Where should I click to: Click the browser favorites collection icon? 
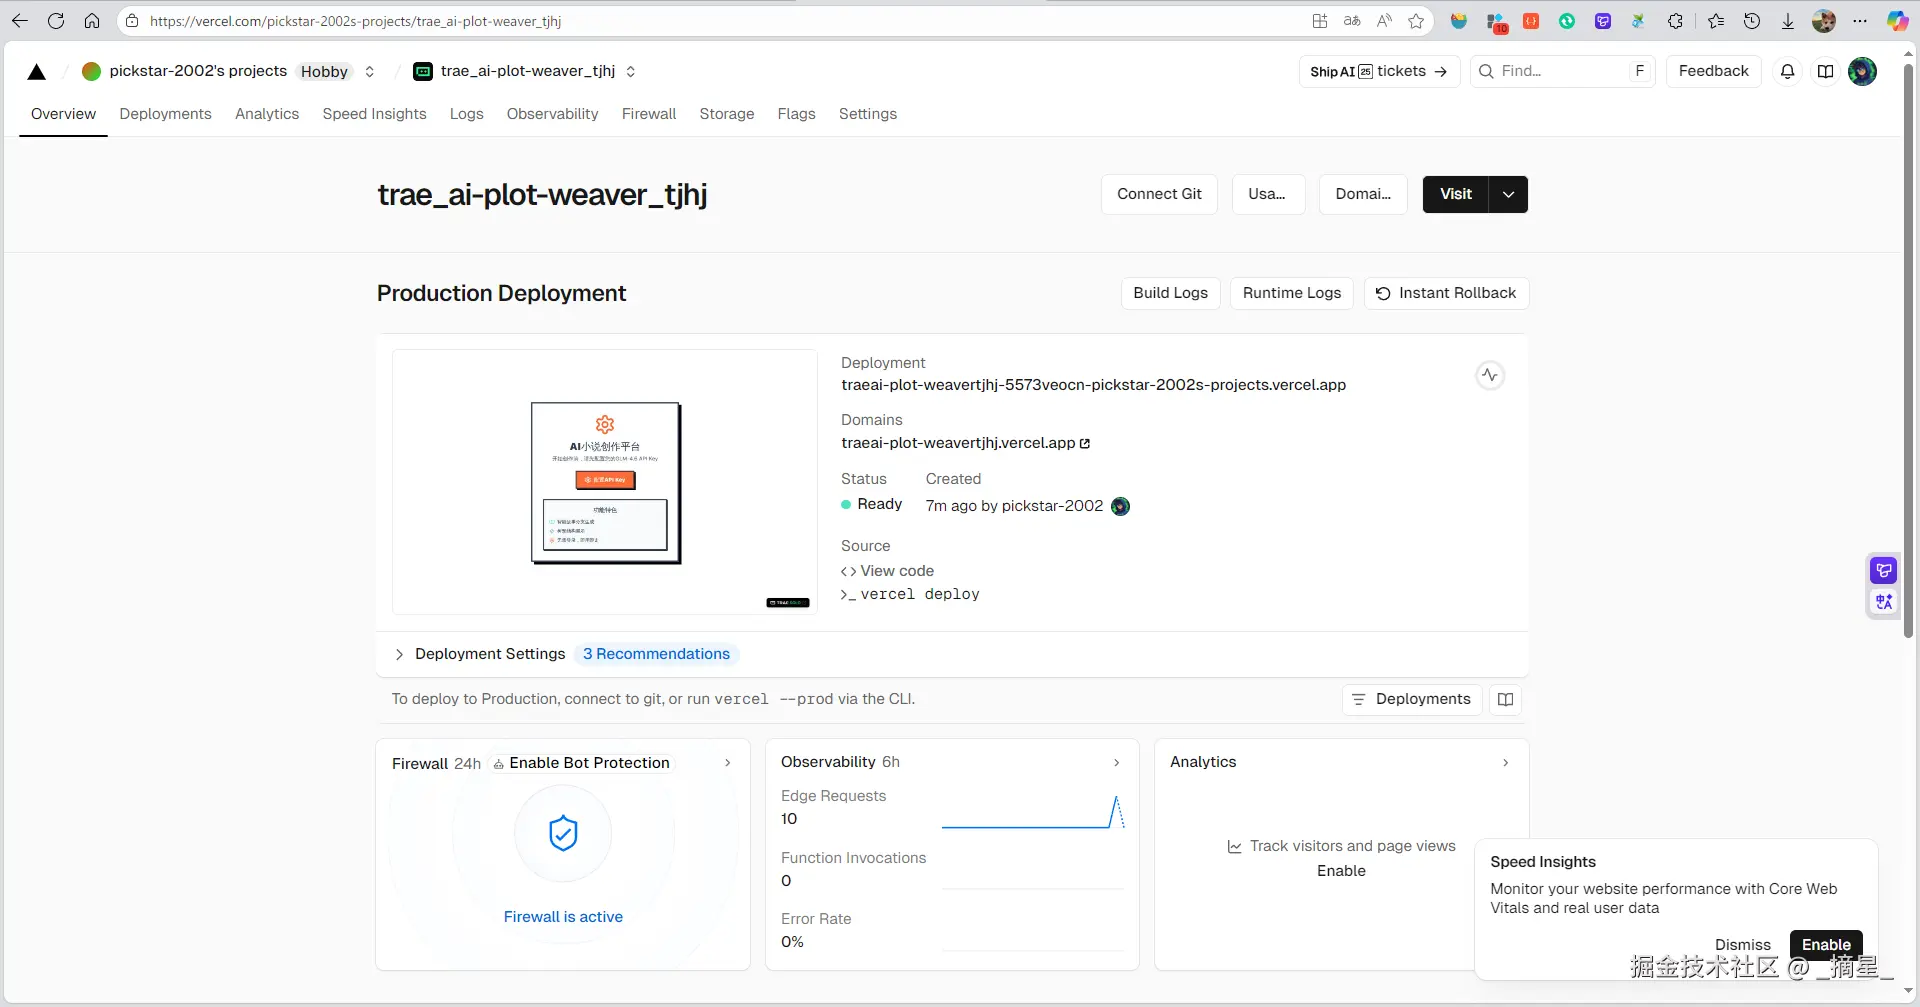tap(1716, 21)
